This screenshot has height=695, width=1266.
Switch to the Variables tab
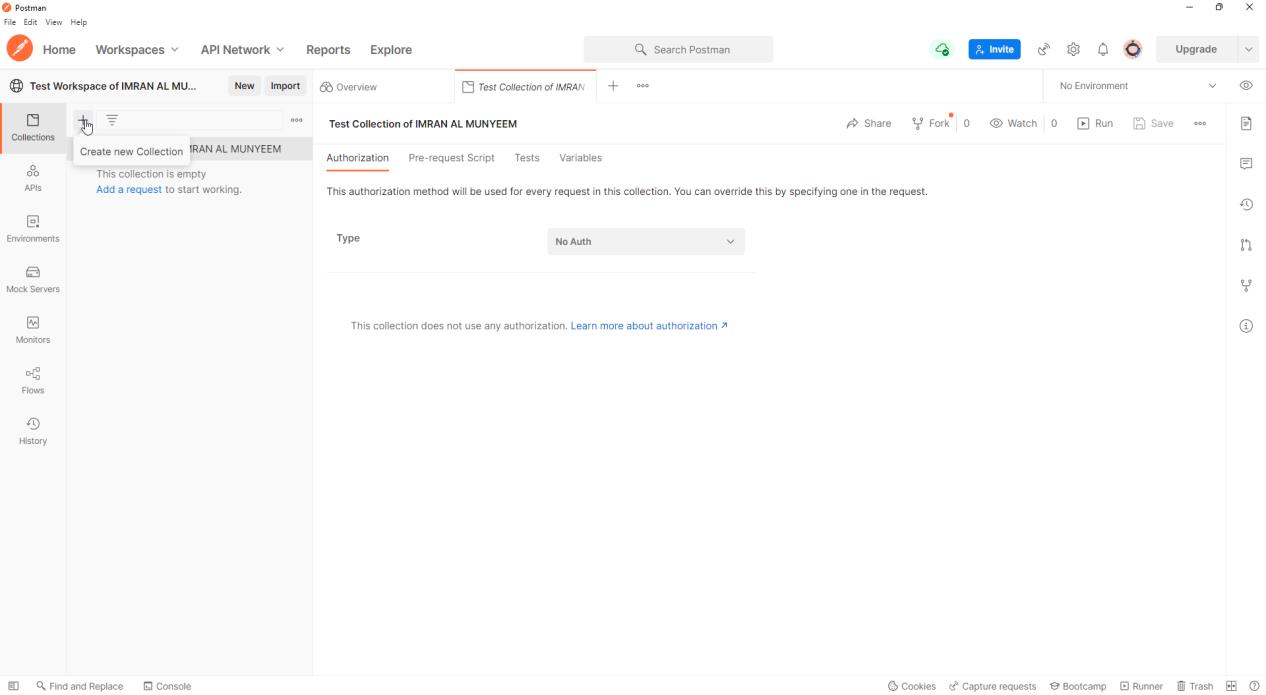pyautogui.click(x=580, y=158)
